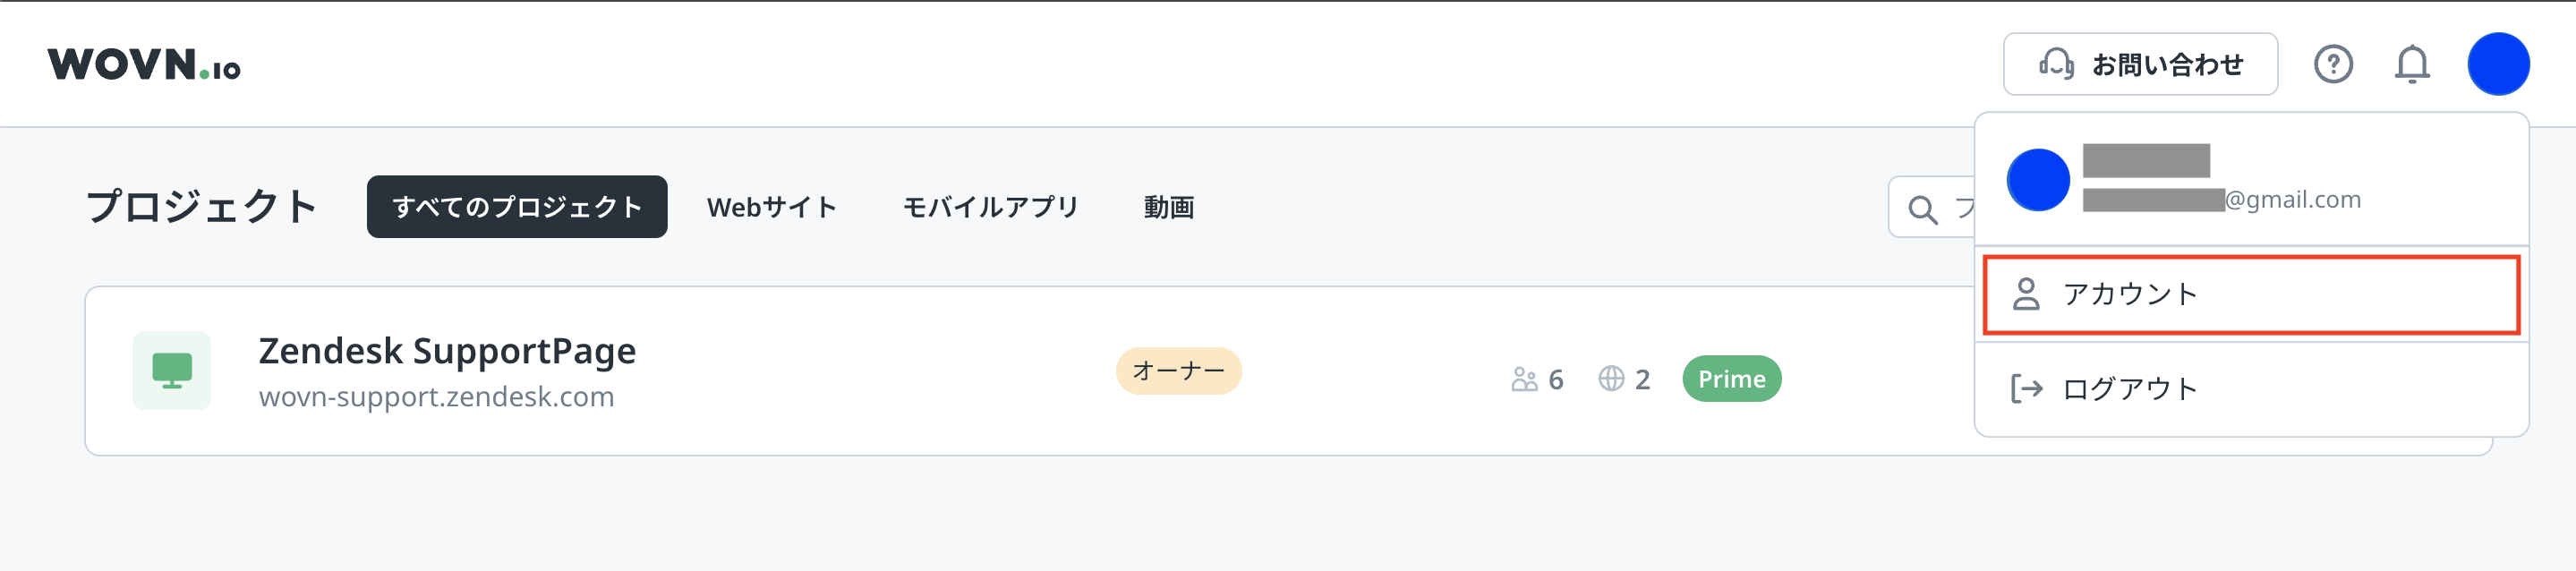
Task: Click the WOVN.io logo
Action: pos(144,64)
